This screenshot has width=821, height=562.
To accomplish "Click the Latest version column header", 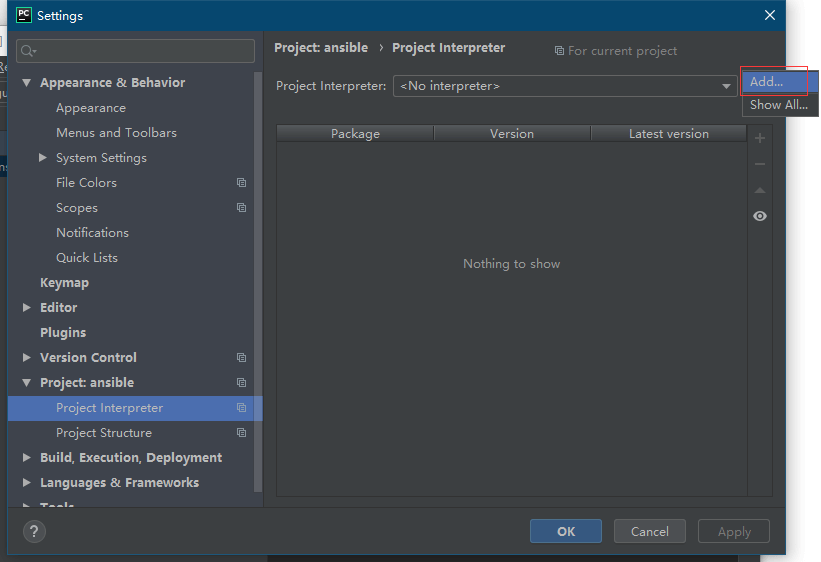I will [669, 134].
